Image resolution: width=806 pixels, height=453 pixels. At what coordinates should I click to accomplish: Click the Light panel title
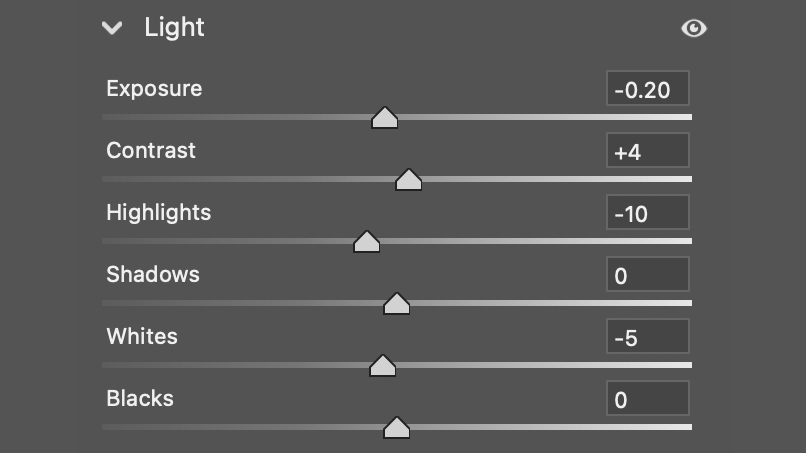[174, 27]
